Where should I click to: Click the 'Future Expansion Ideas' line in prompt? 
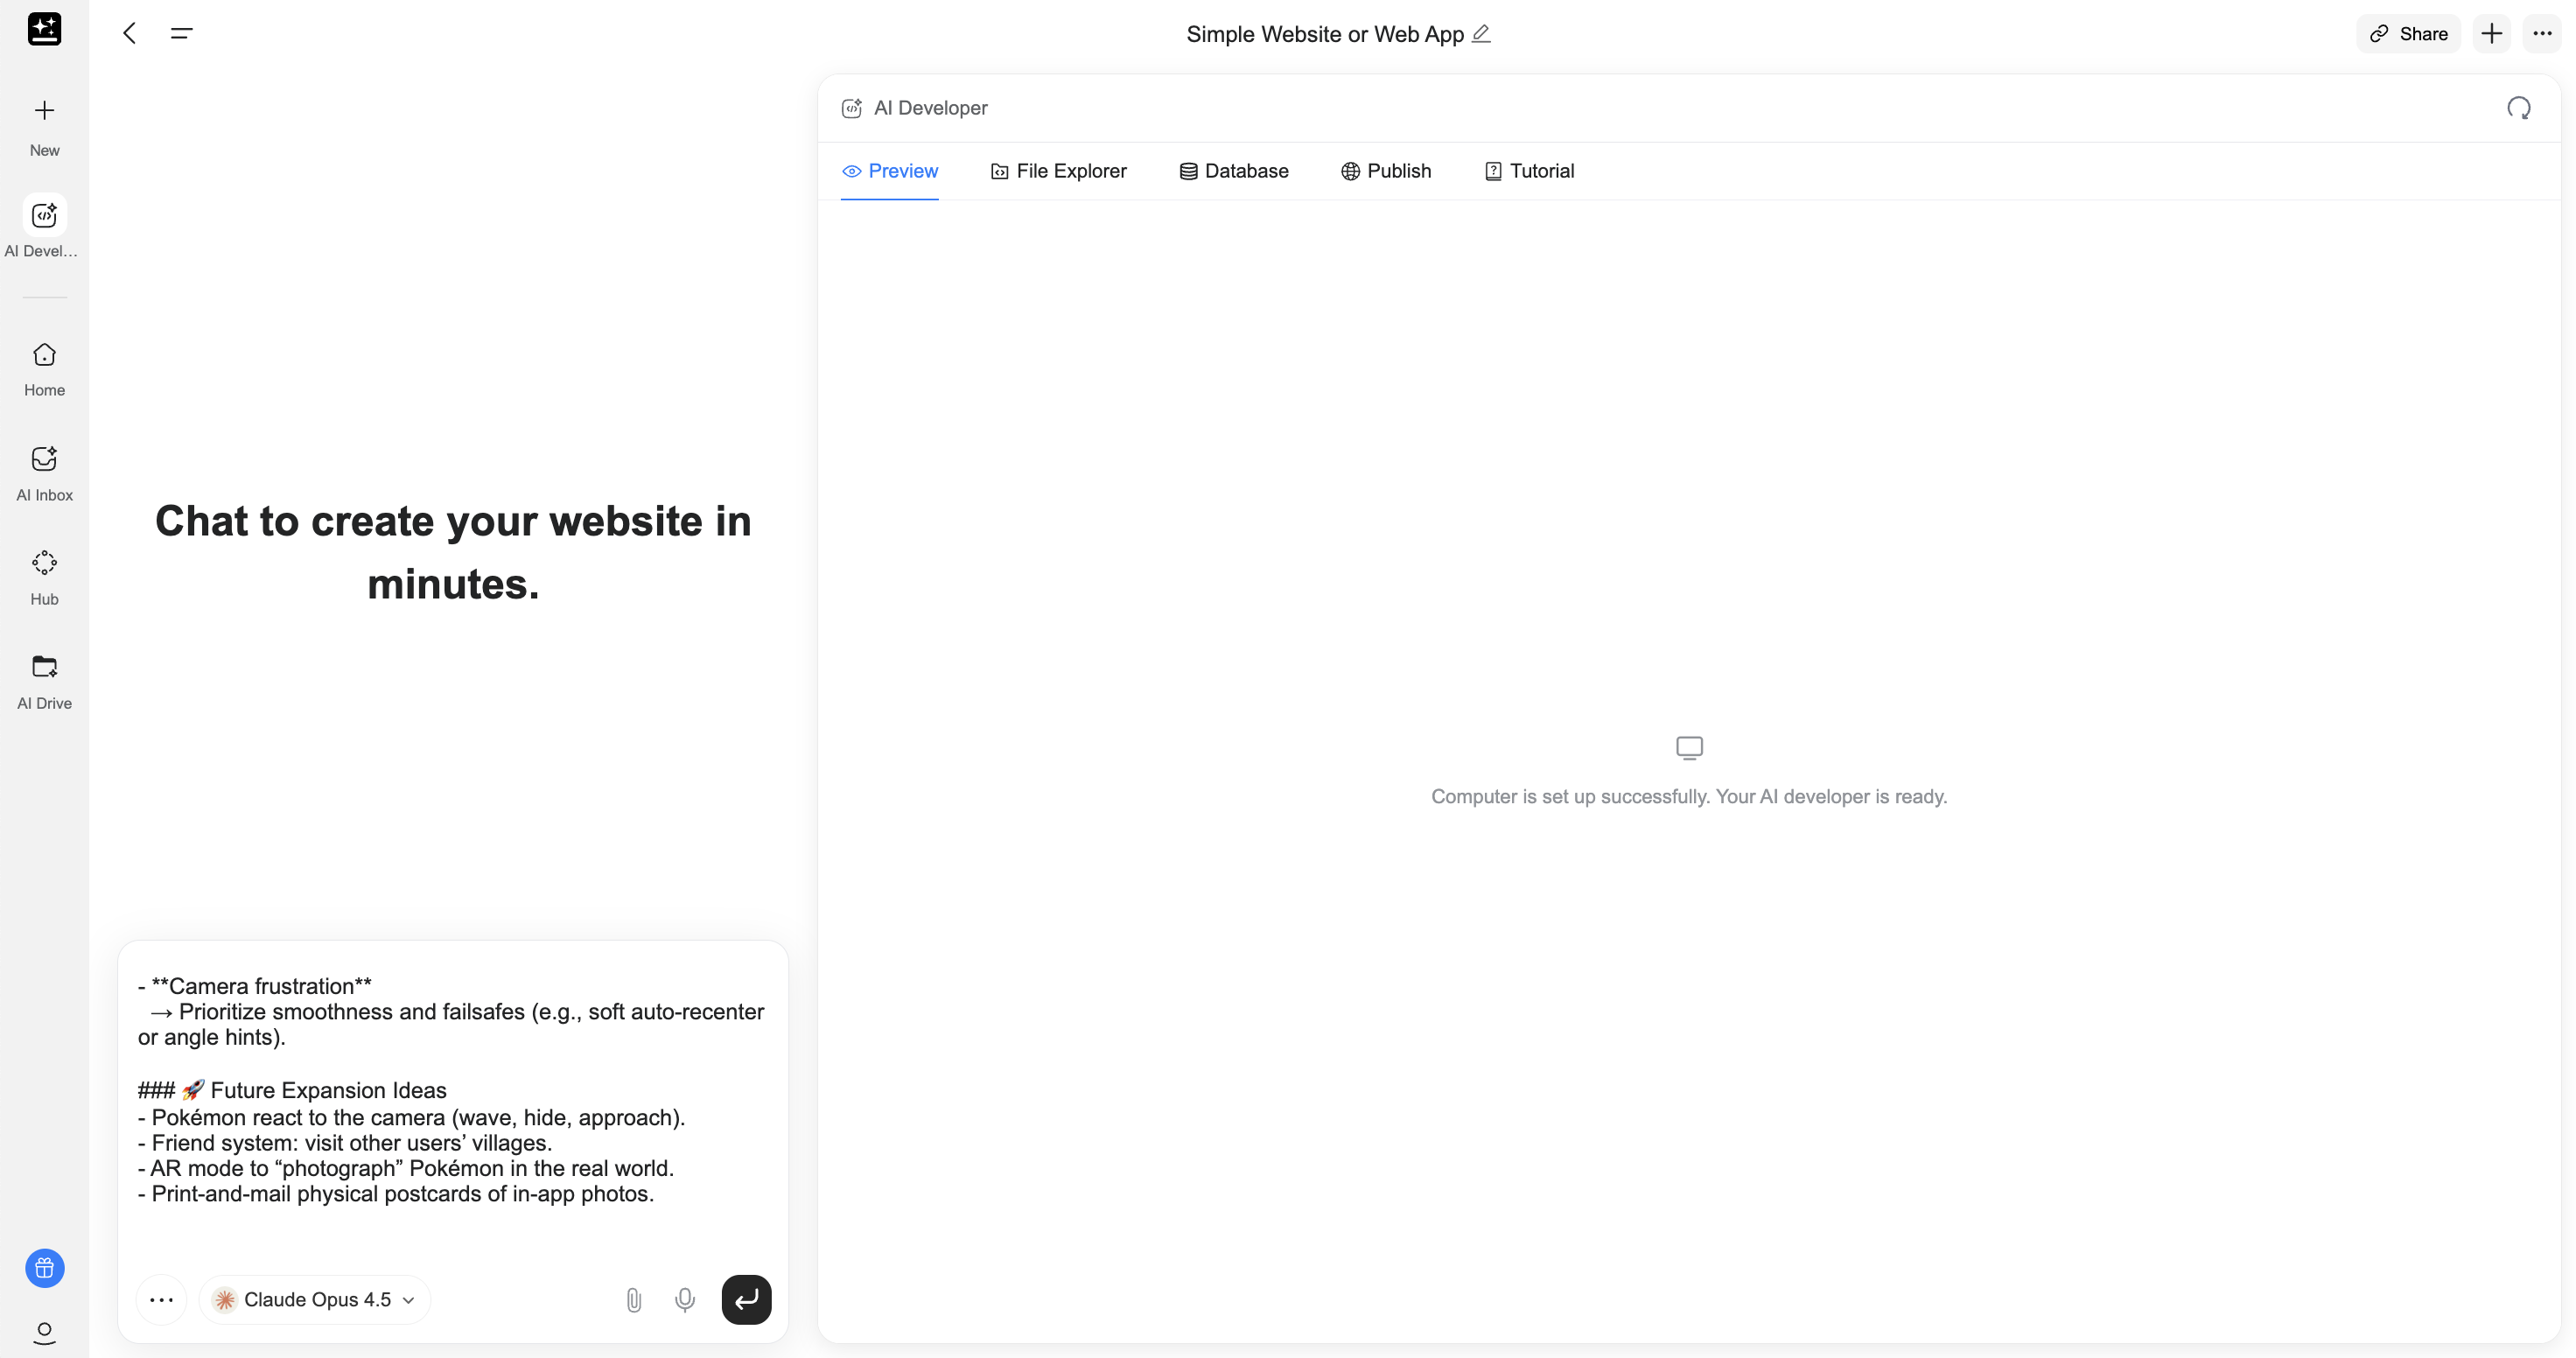292,1090
